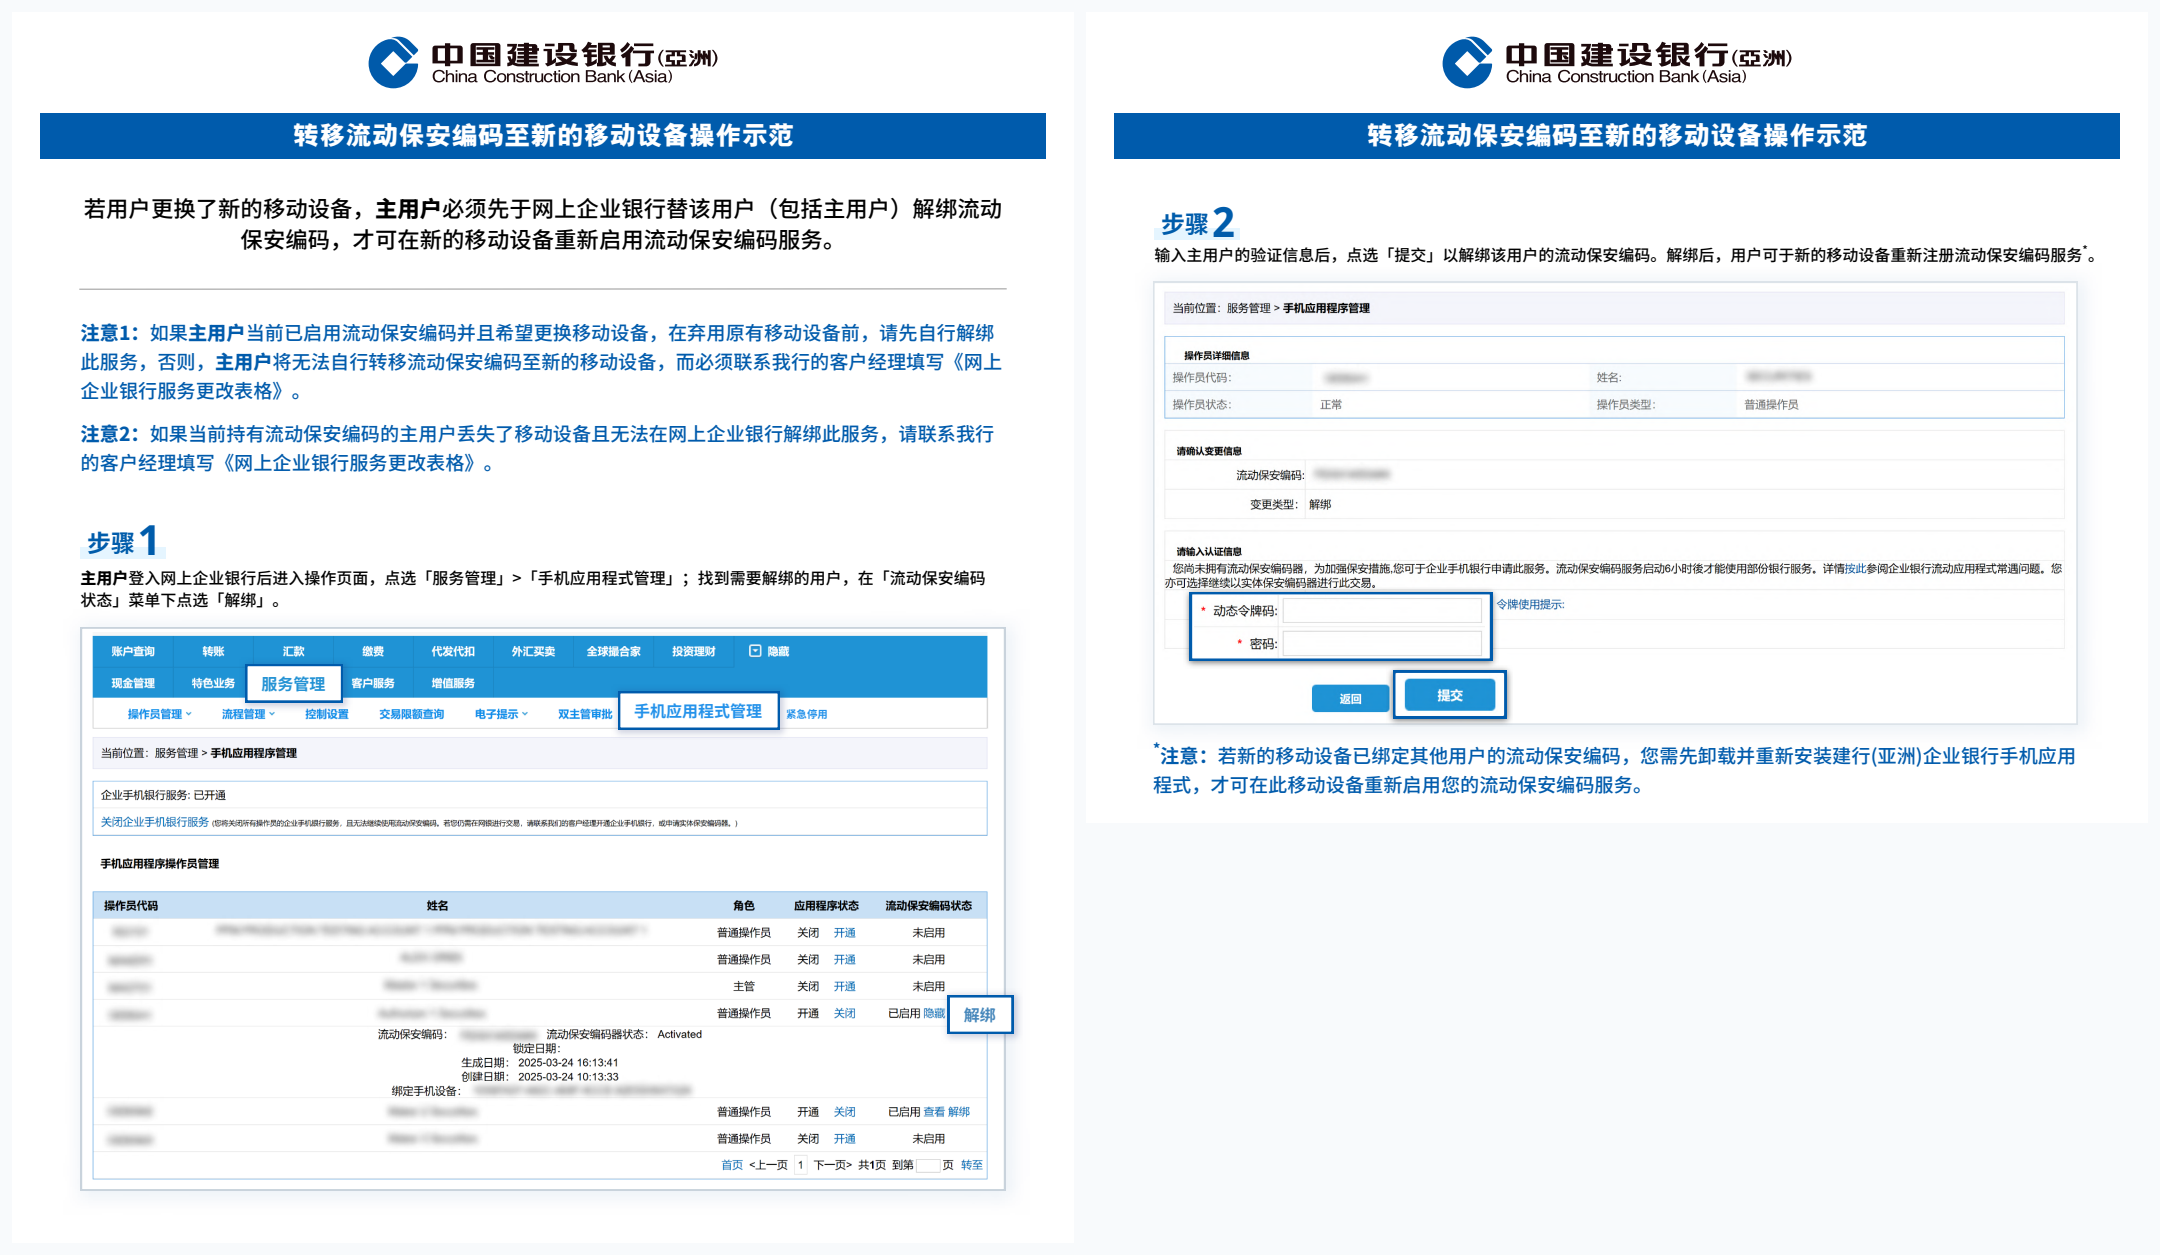The image size is (2160, 1255).
Task: Select the 缴费 menu item
Action: click(373, 651)
